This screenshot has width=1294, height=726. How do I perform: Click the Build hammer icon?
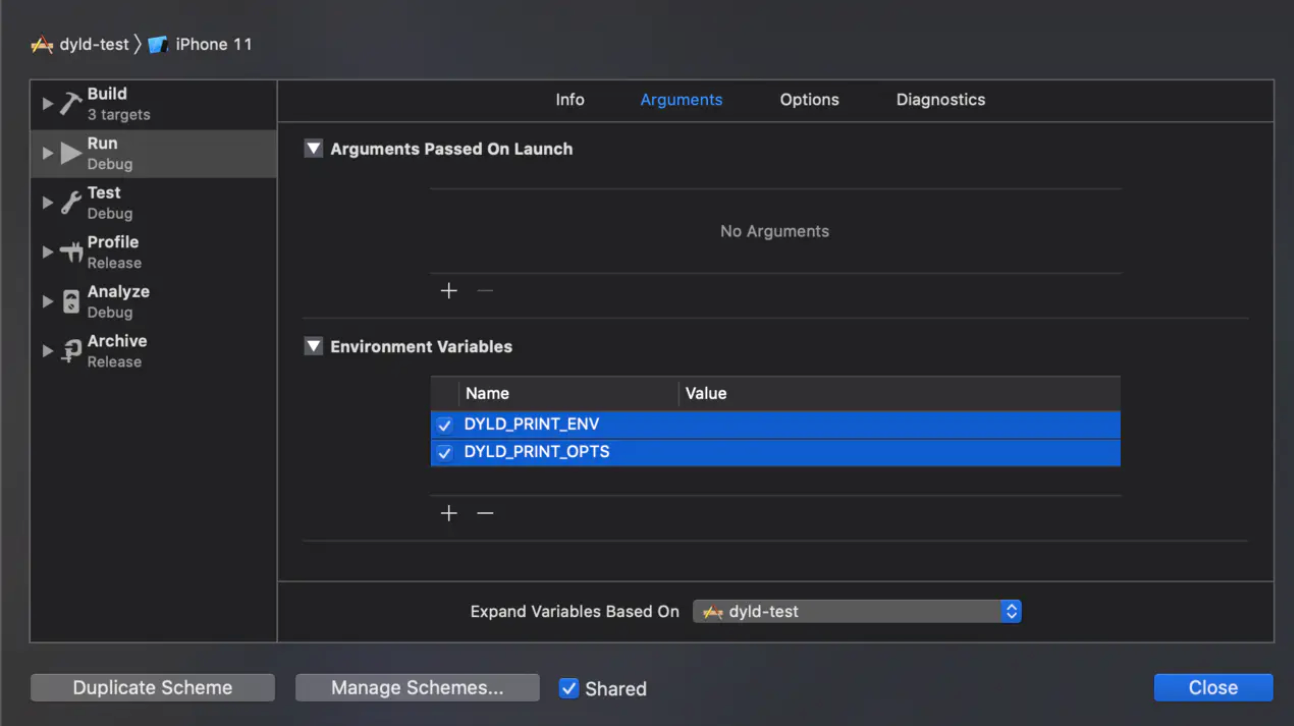70,104
